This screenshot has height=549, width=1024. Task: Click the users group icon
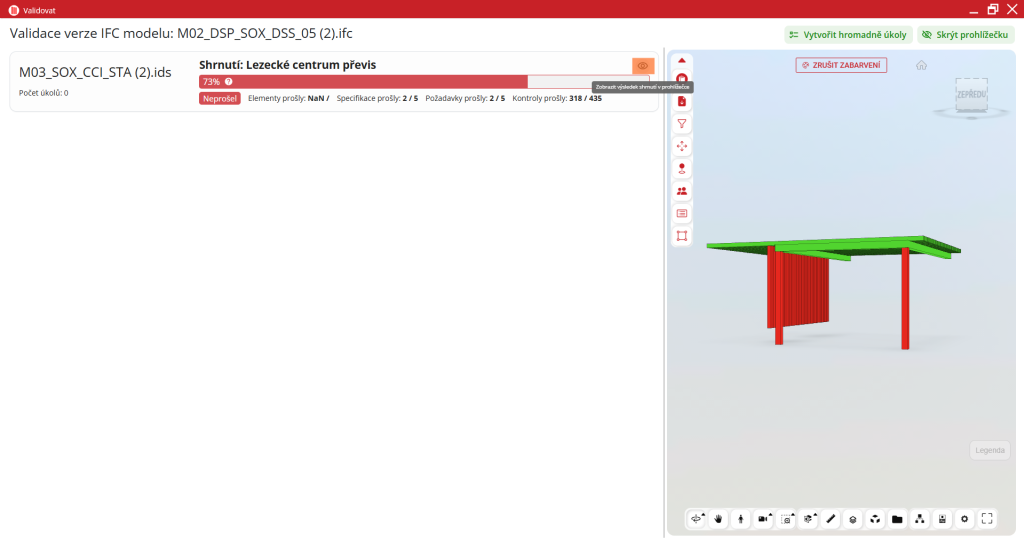[682, 190]
